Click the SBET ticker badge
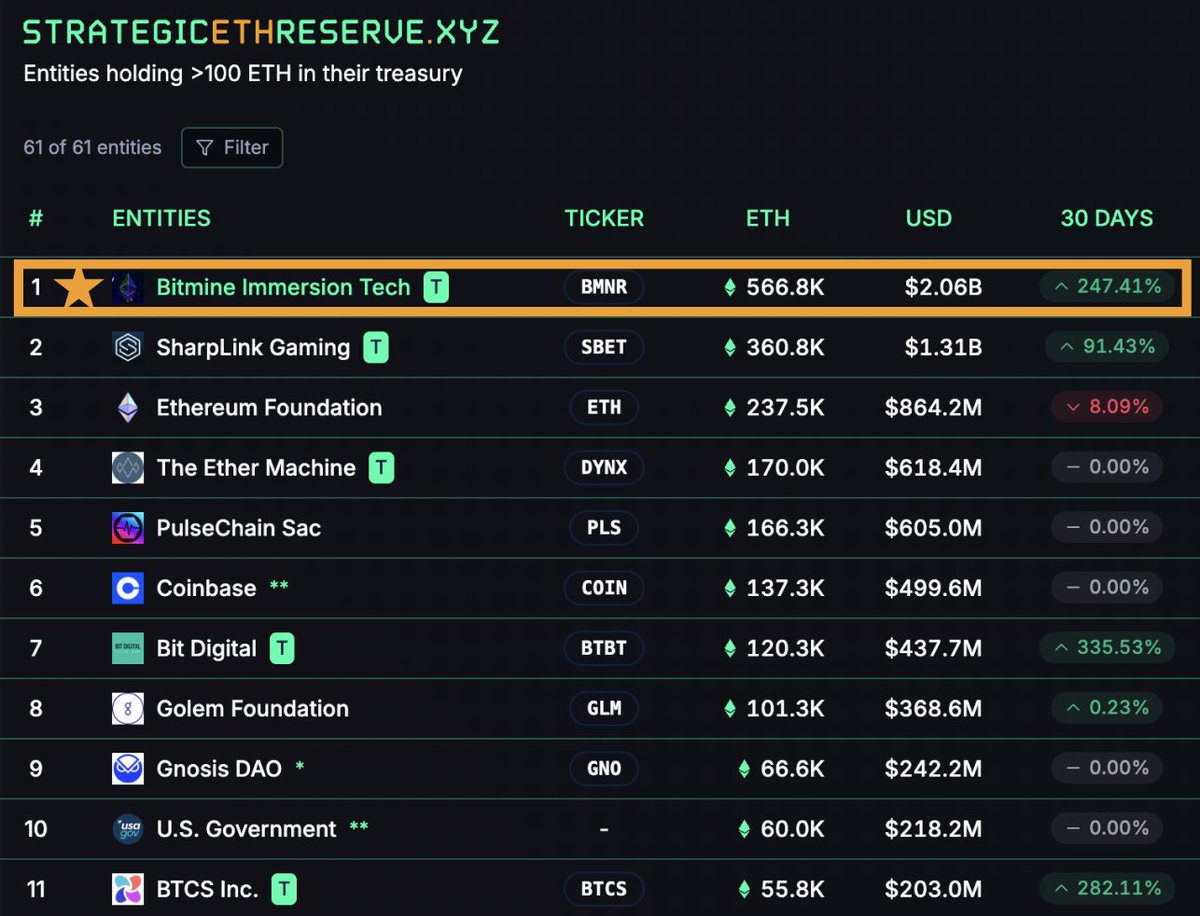This screenshot has width=1200, height=916. (x=604, y=348)
